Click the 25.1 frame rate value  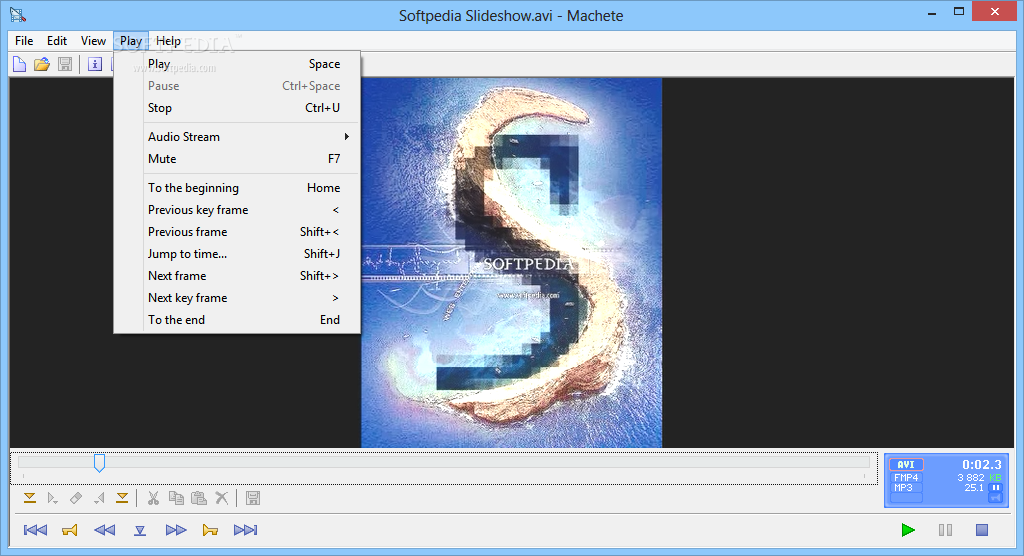coord(974,487)
